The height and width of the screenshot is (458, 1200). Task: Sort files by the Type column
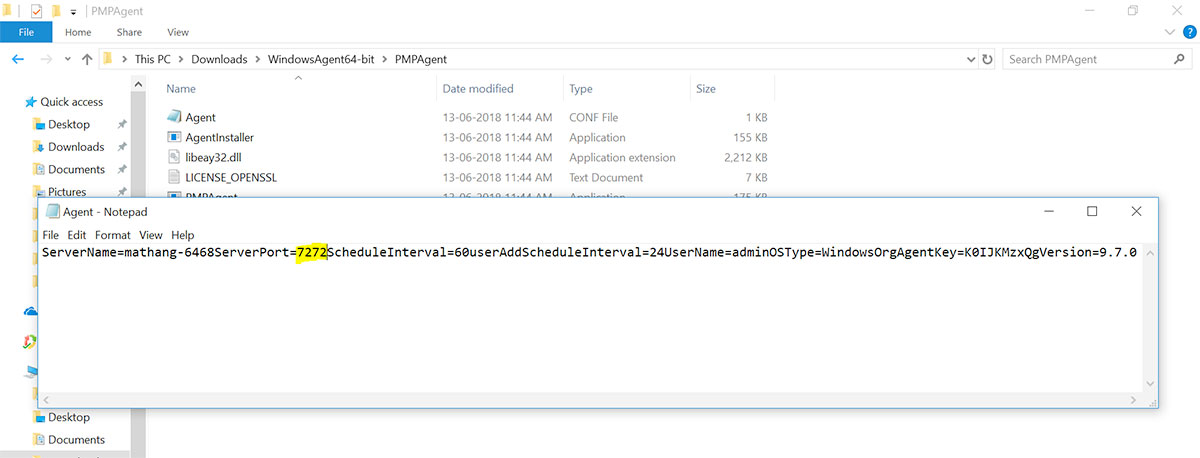point(581,89)
